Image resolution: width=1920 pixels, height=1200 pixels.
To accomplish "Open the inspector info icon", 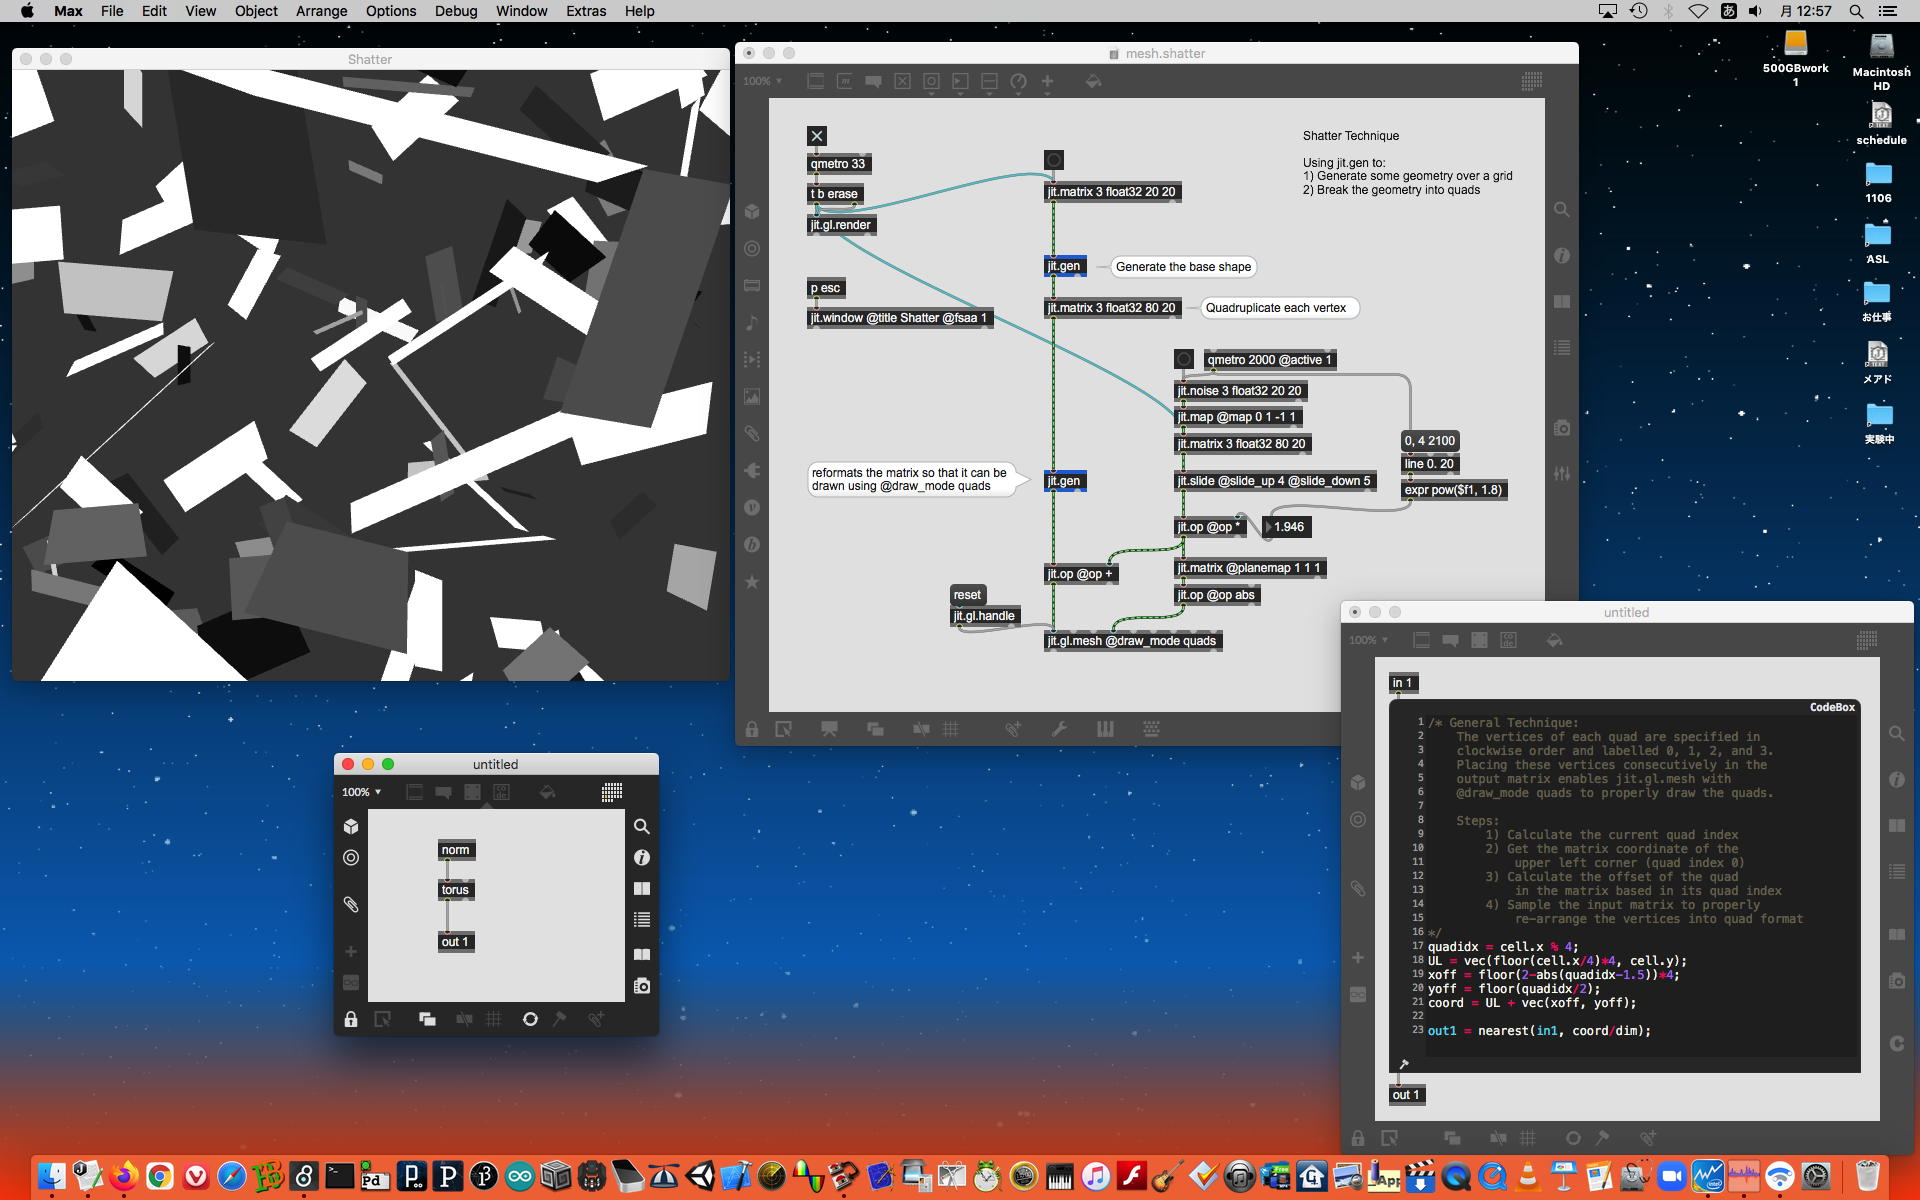I will pos(642,858).
